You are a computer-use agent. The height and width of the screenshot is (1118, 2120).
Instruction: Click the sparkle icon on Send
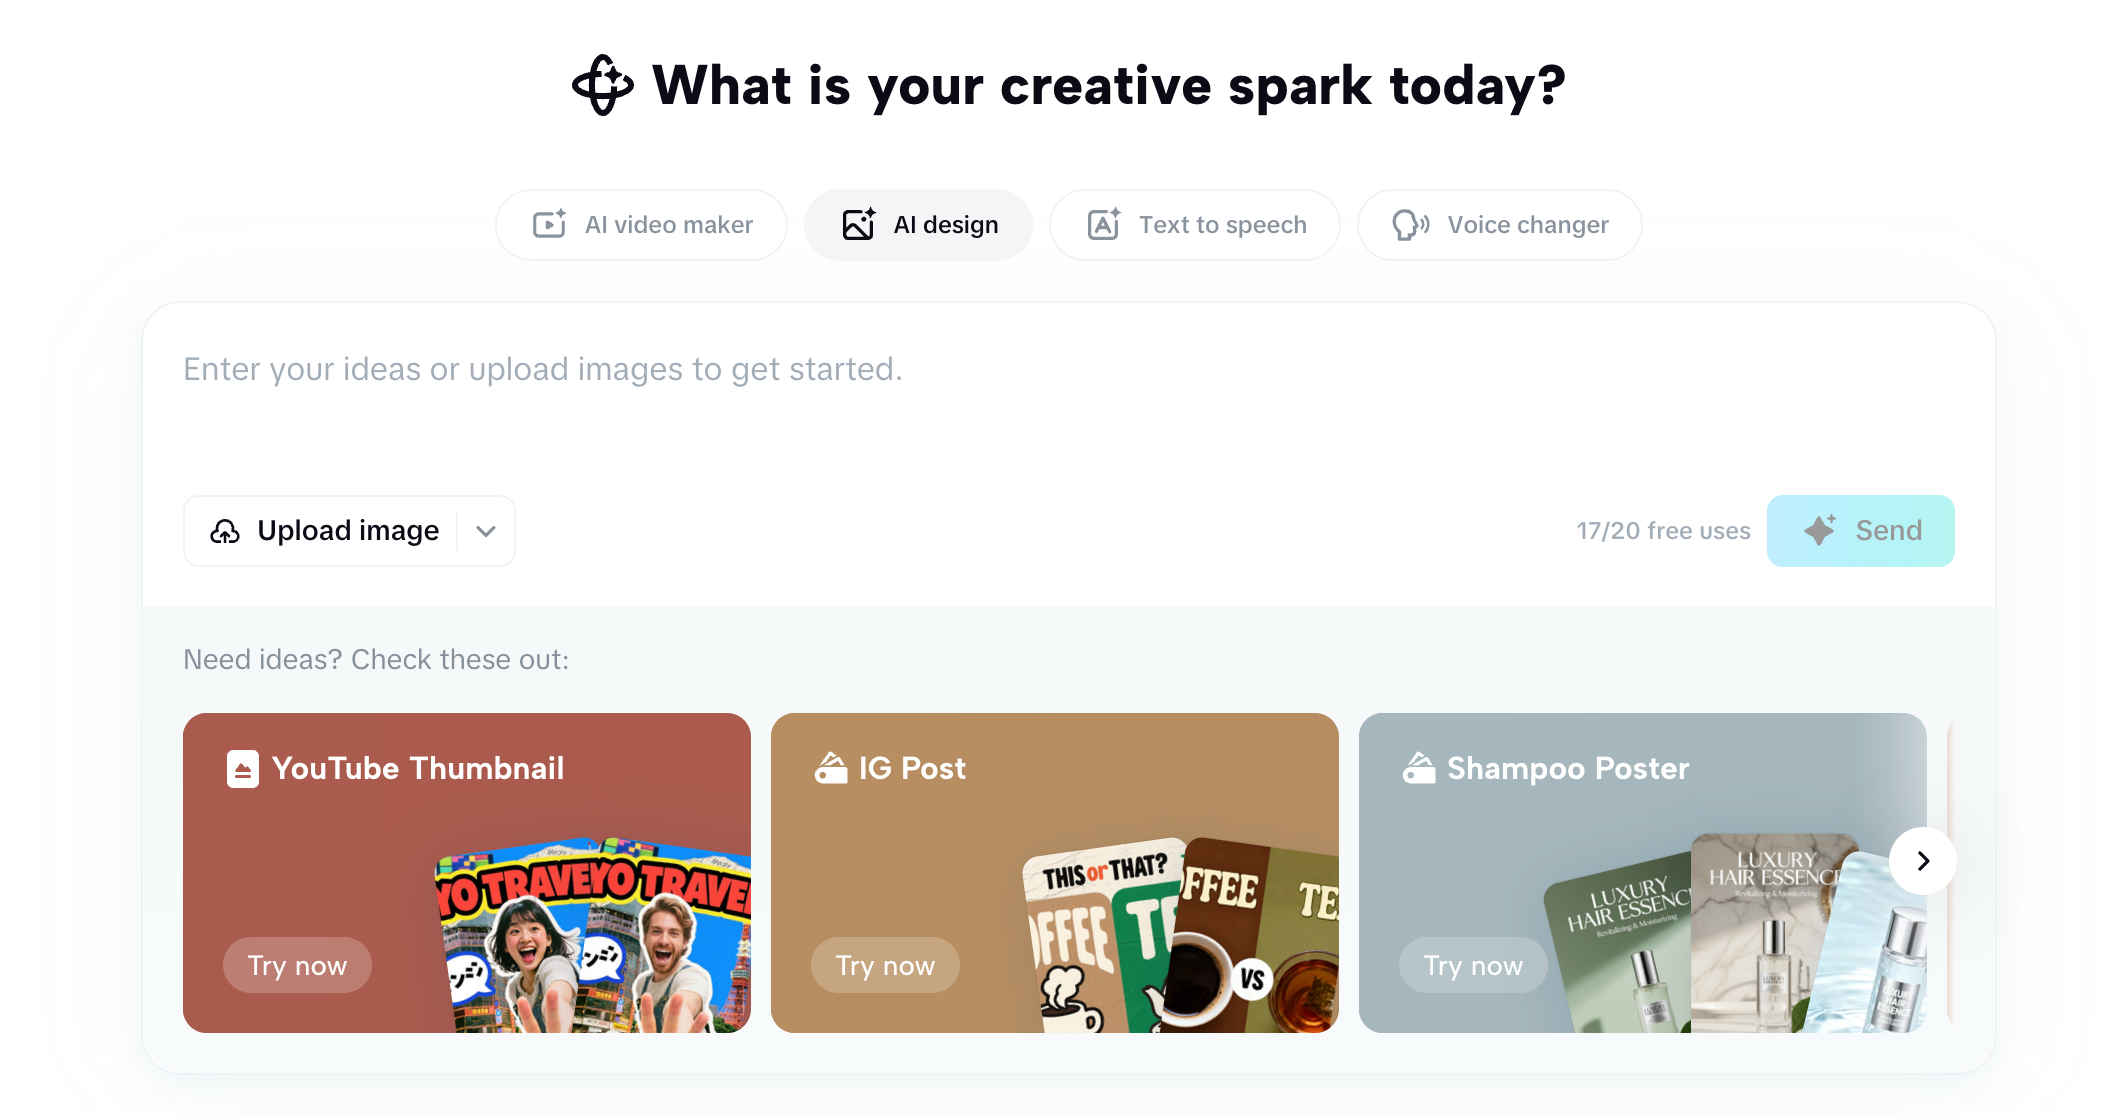(1820, 530)
